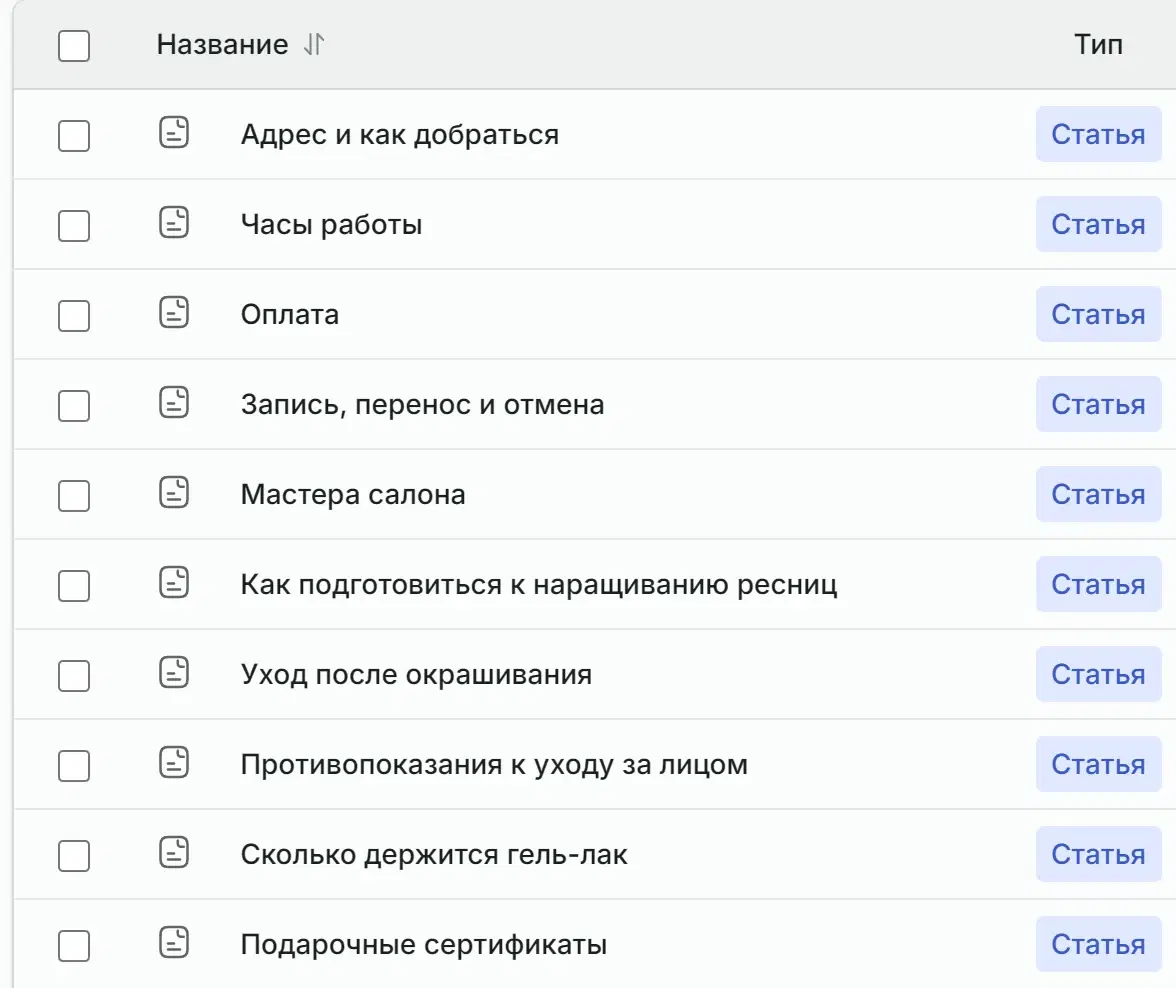
Task: Click the Статья badge in Часы работы row
Action: (x=1098, y=224)
